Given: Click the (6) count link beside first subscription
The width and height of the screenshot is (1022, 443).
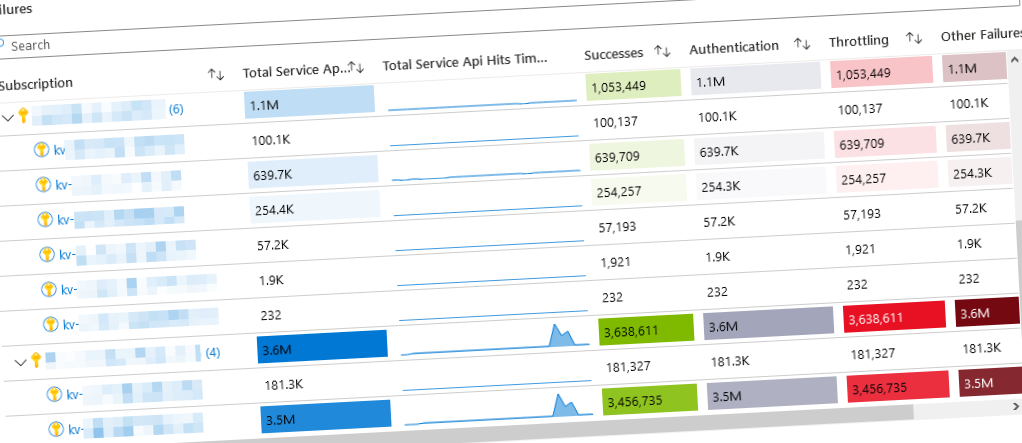Looking at the screenshot, I should pos(176,108).
